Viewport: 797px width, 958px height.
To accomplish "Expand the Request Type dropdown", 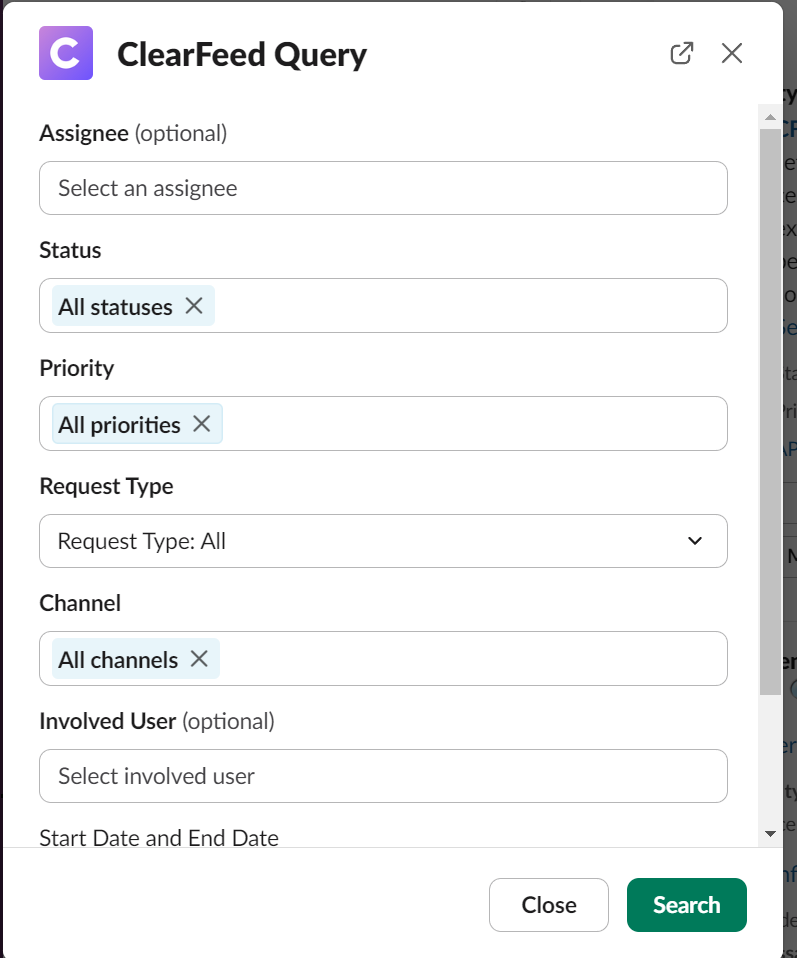I will click(x=383, y=541).
